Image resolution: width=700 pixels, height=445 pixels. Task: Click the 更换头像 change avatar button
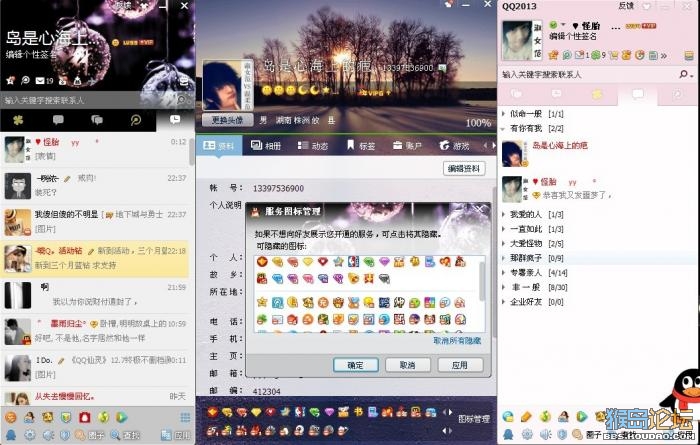click(228, 121)
